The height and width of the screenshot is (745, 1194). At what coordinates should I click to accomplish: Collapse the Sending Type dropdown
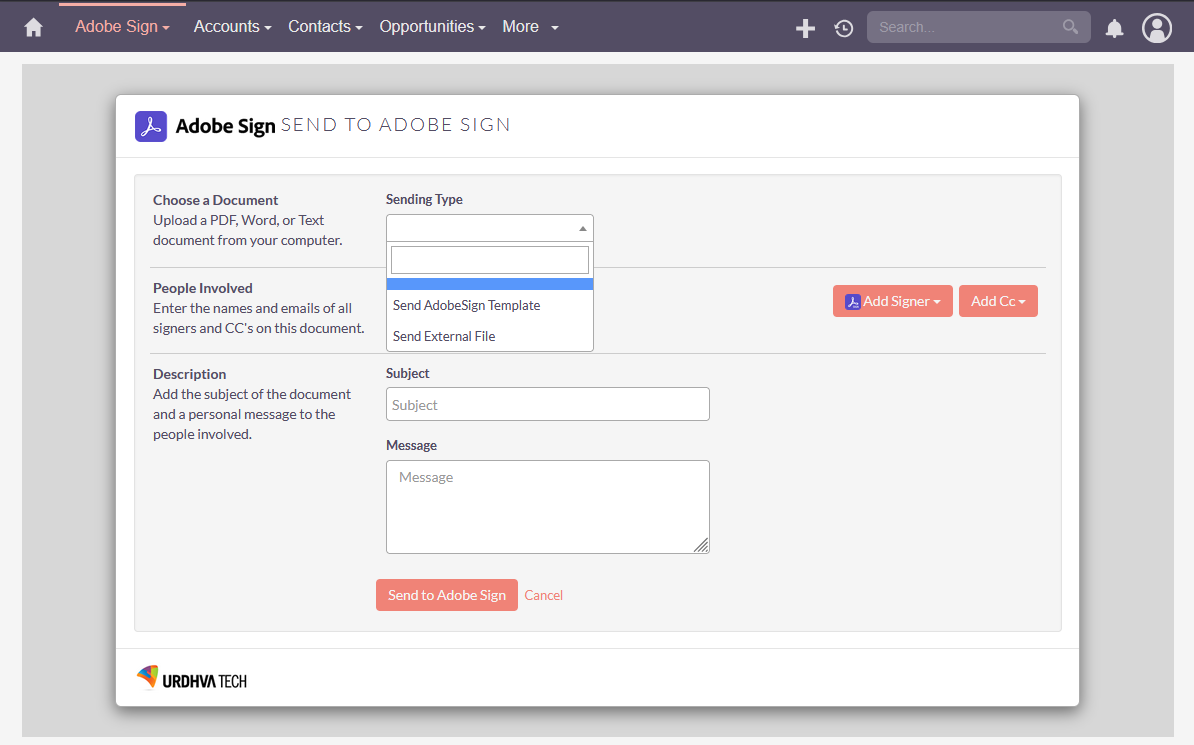pyautogui.click(x=582, y=227)
